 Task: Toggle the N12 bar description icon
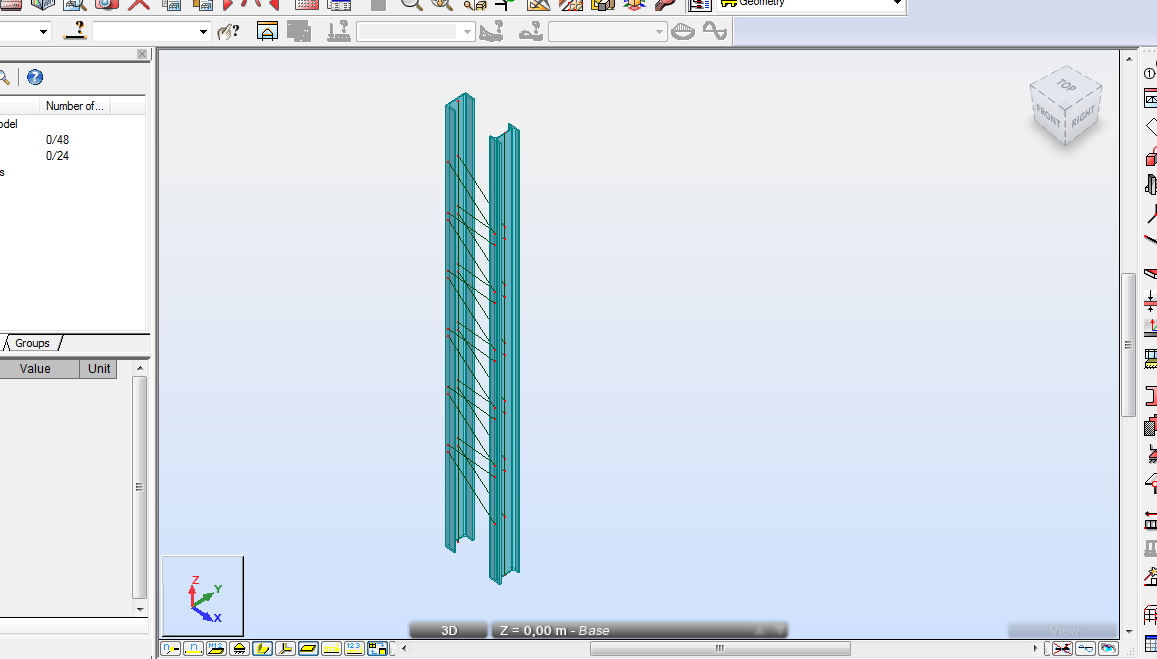tap(216, 649)
